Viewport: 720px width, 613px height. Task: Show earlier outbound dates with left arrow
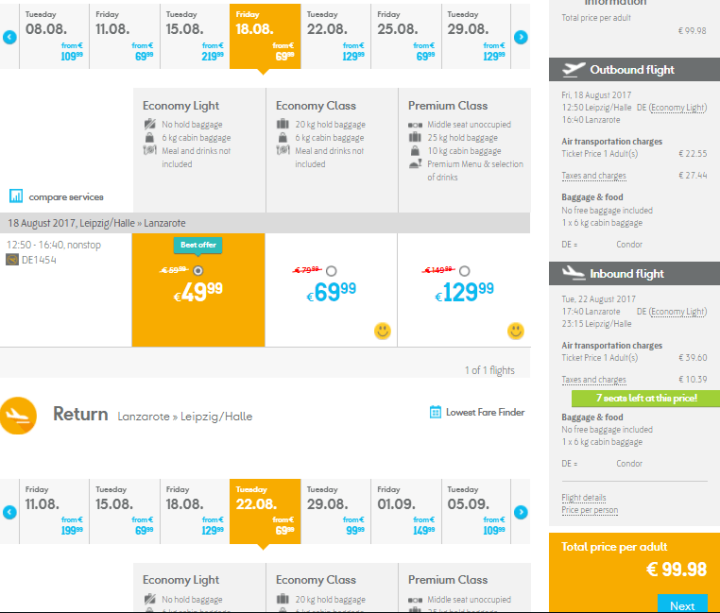pyautogui.click(x=10, y=37)
